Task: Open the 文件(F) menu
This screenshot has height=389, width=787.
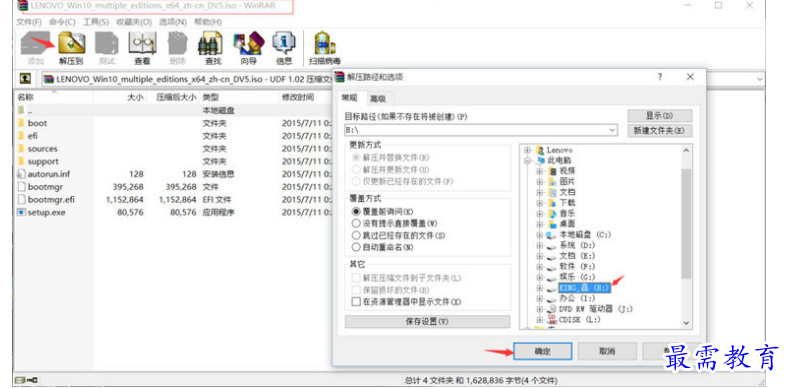Action: click(29, 22)
